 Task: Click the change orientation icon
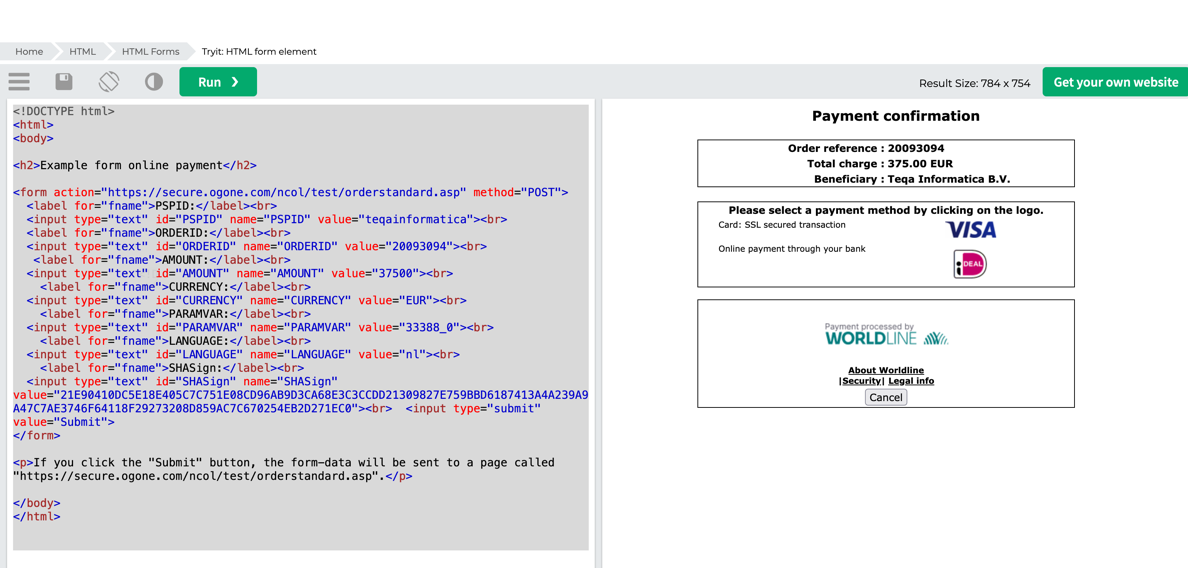click(109, 82)
